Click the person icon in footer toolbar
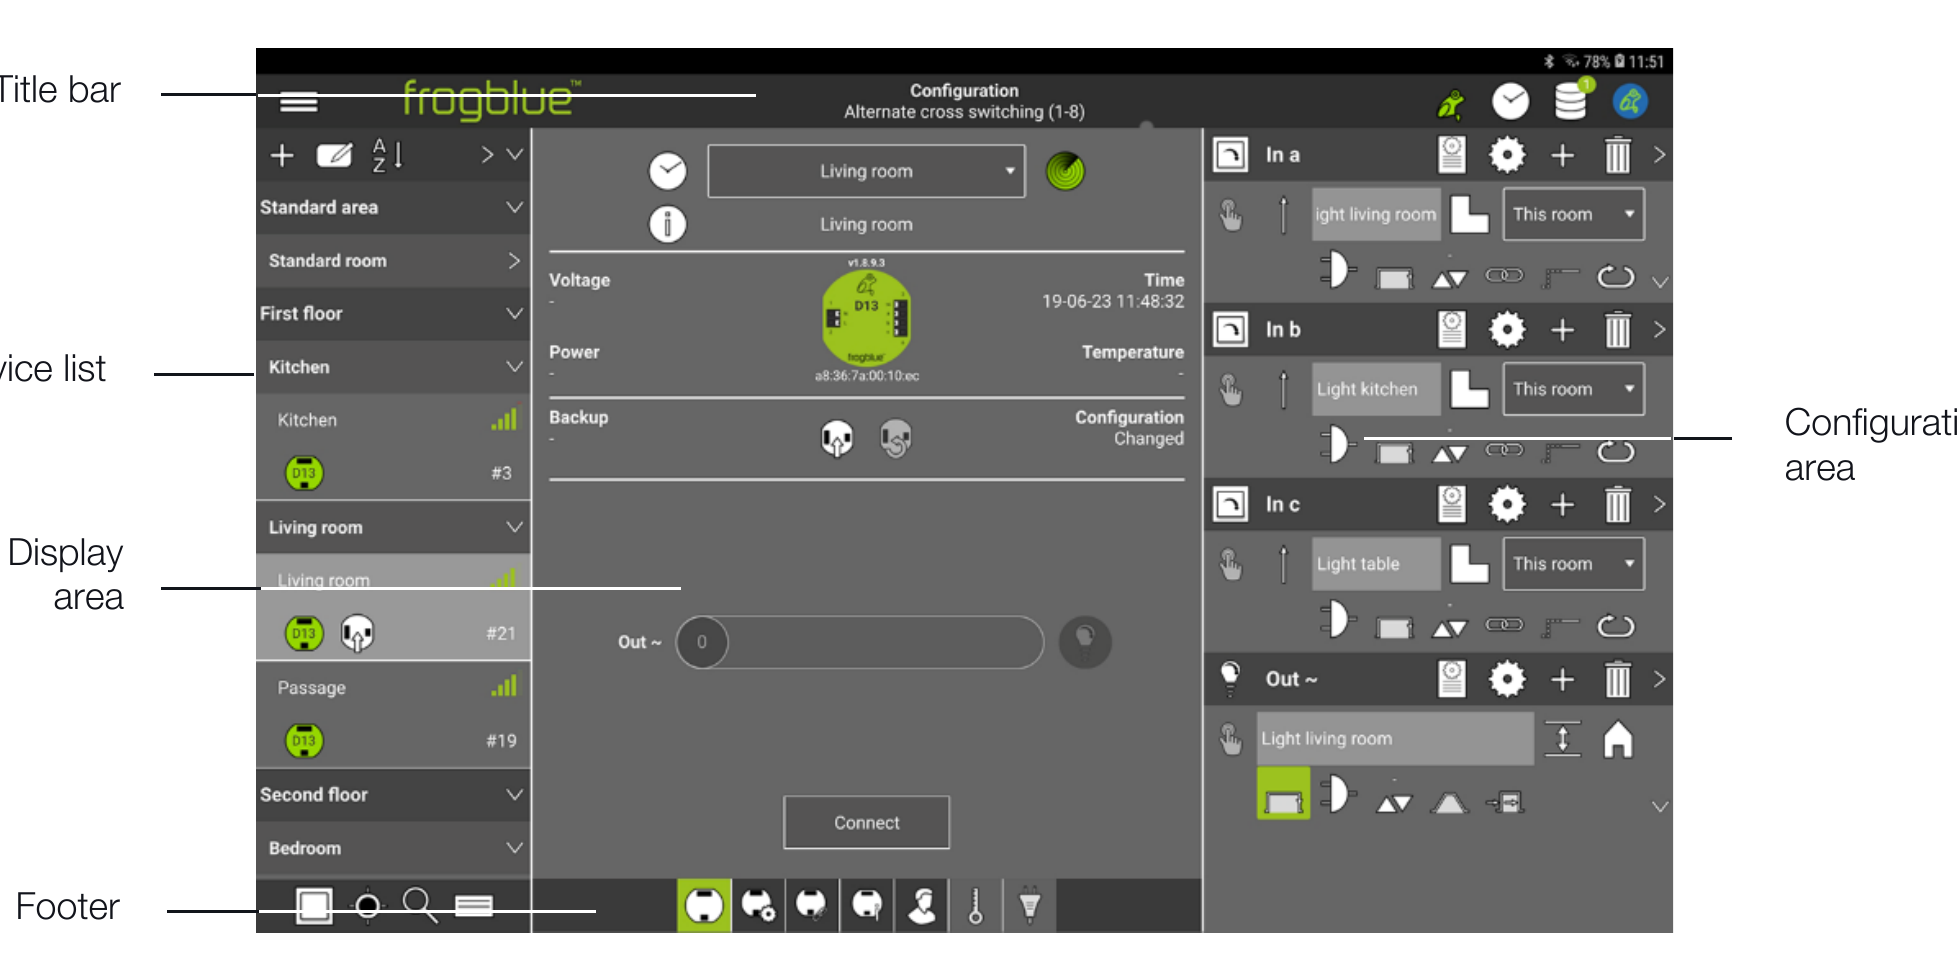The height and width of the screenshot is (958, 1958). pyautogui.click(x=922, y=906)
